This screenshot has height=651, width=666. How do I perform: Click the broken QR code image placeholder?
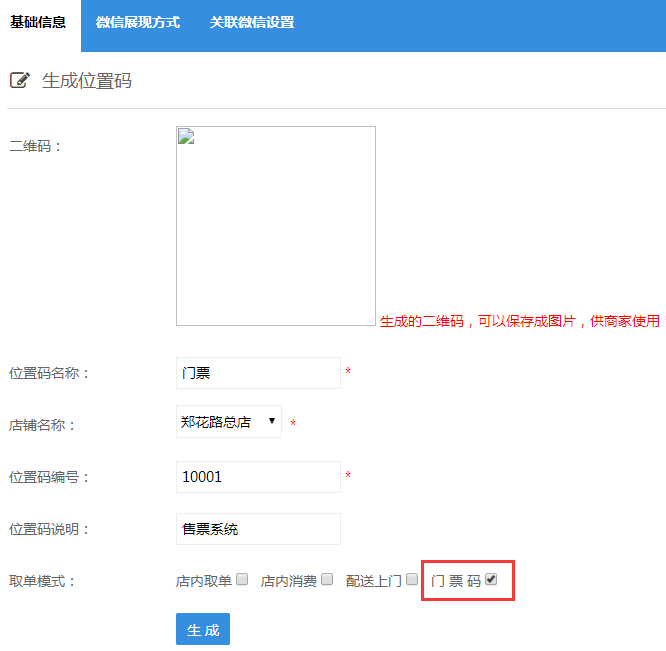click(276, 226)
